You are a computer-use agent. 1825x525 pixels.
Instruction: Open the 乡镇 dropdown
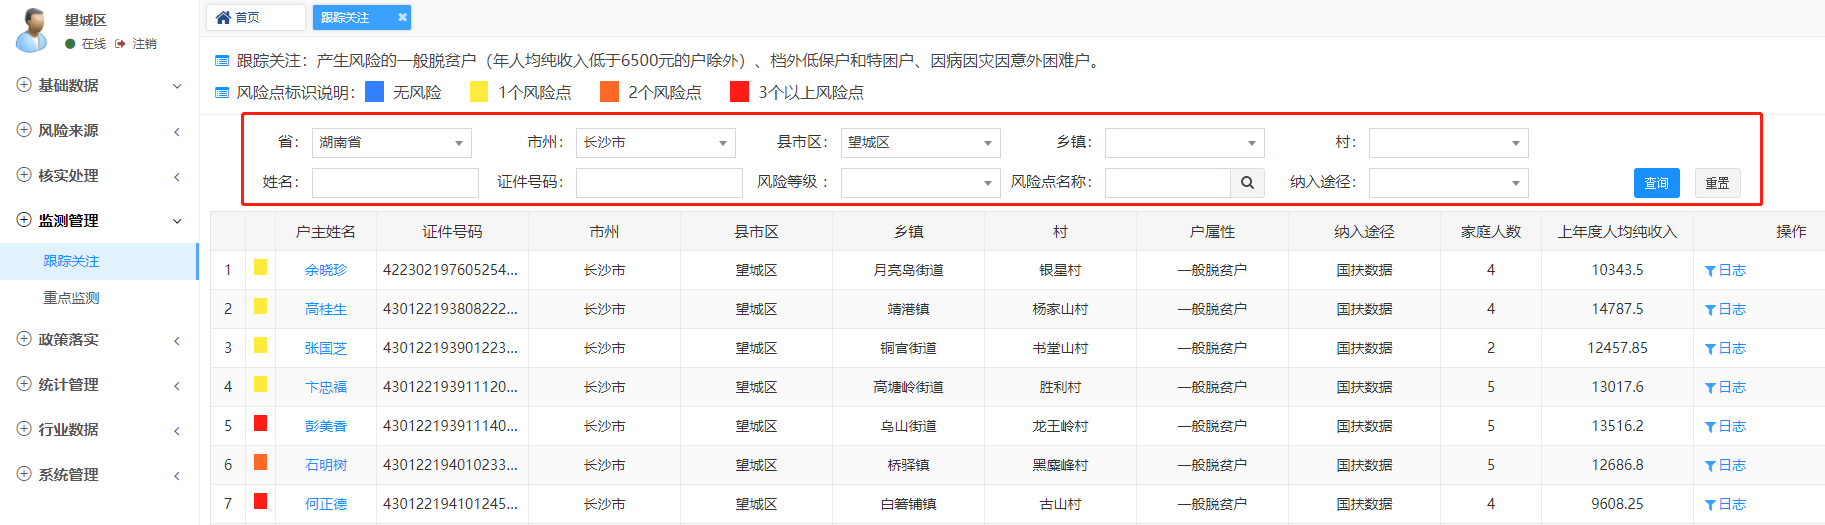click(1184, 143)
